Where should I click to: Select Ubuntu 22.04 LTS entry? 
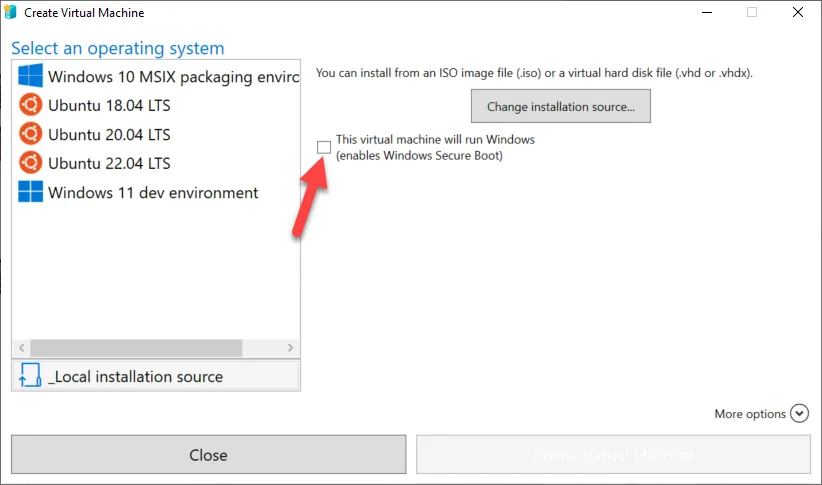click(156, 164)
